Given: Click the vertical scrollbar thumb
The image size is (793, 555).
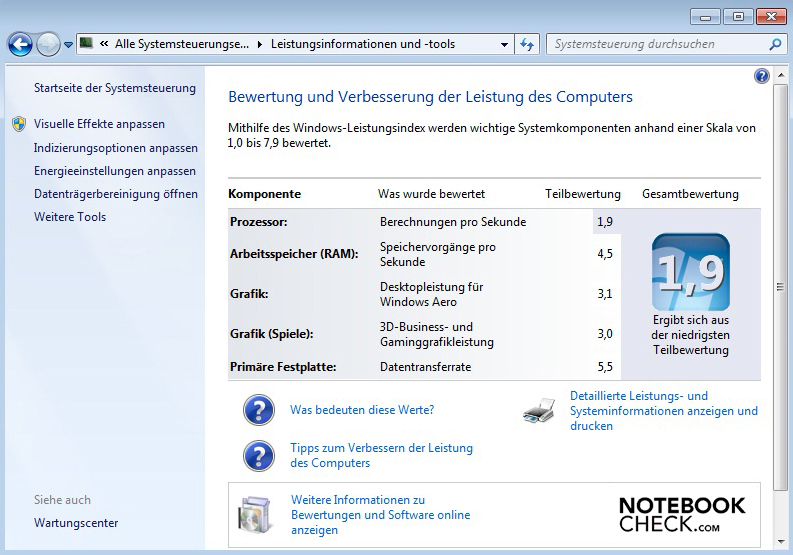Looking at the screenshot, I should [781, 287].
